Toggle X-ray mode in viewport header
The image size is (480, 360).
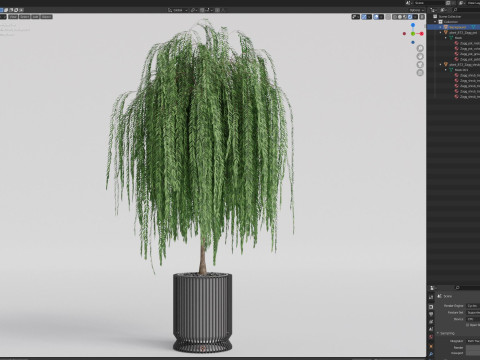coord(388,17)
